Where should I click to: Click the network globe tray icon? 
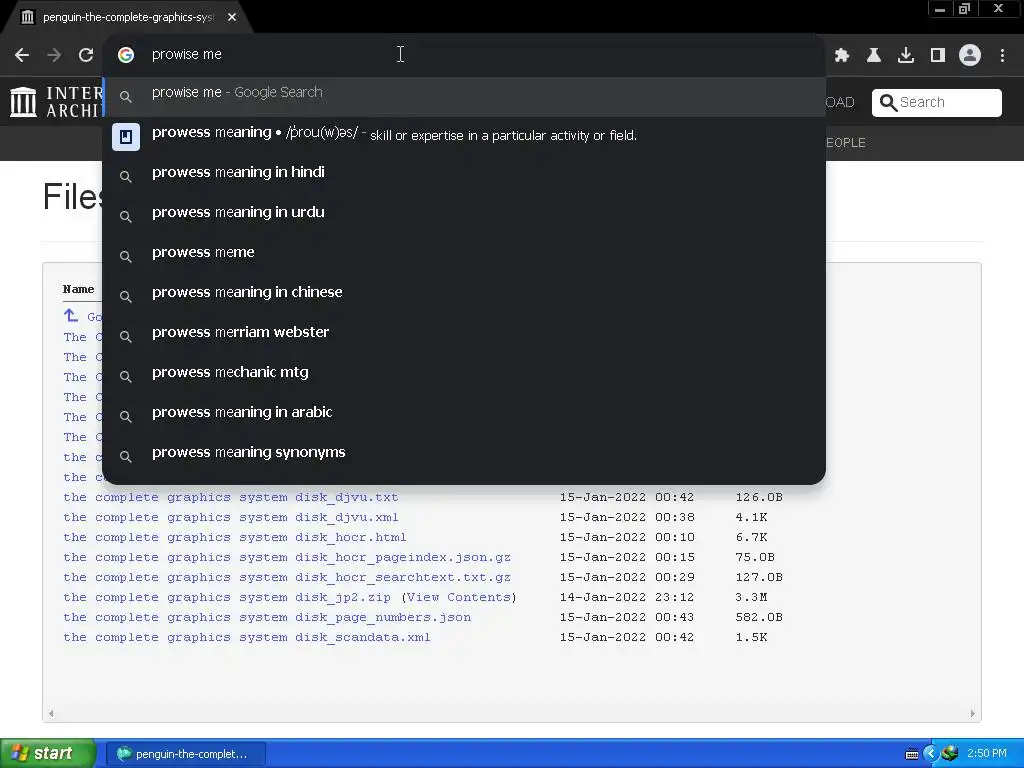[x=950, y=754]
